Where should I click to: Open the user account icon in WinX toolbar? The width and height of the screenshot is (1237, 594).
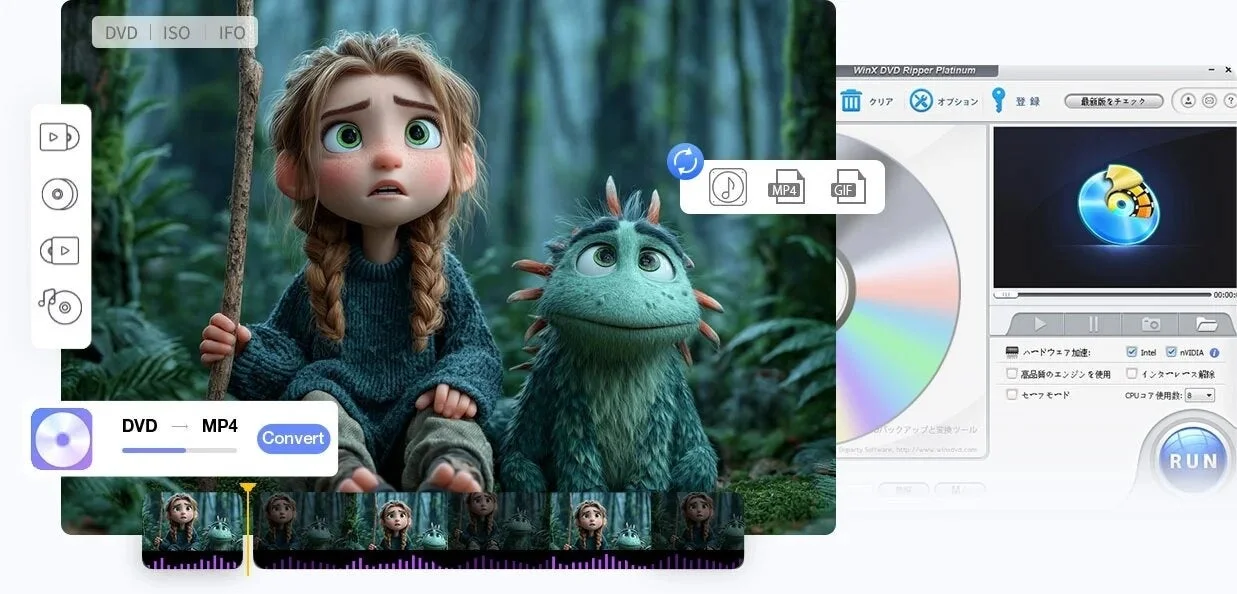click(x=1188, y=101)
